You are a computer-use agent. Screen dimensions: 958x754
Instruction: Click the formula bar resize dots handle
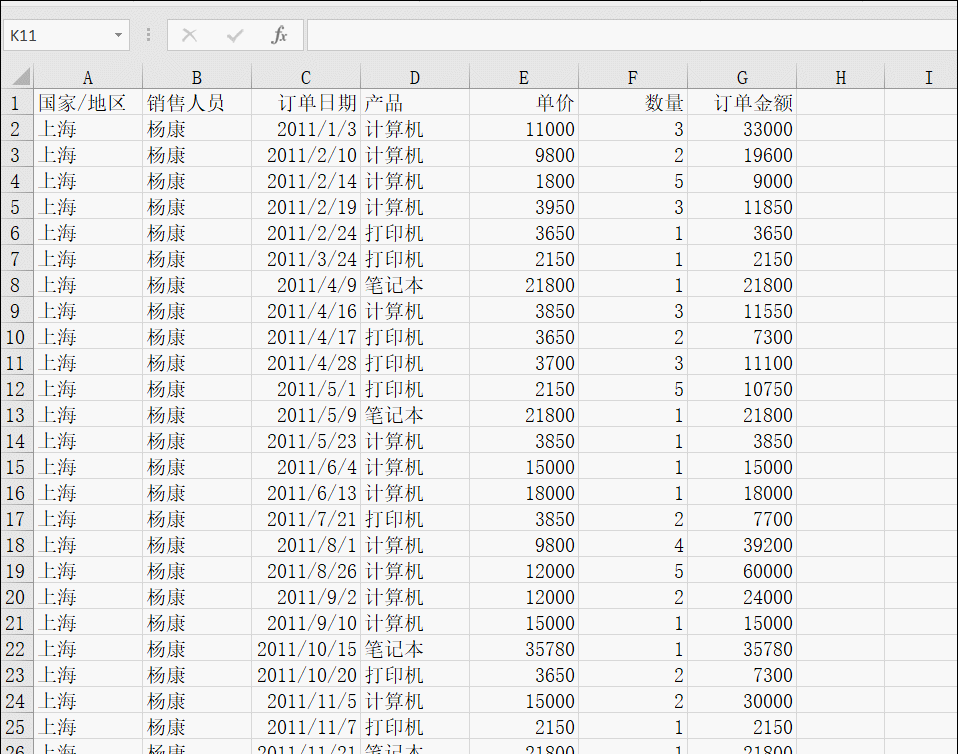[148, 35]
